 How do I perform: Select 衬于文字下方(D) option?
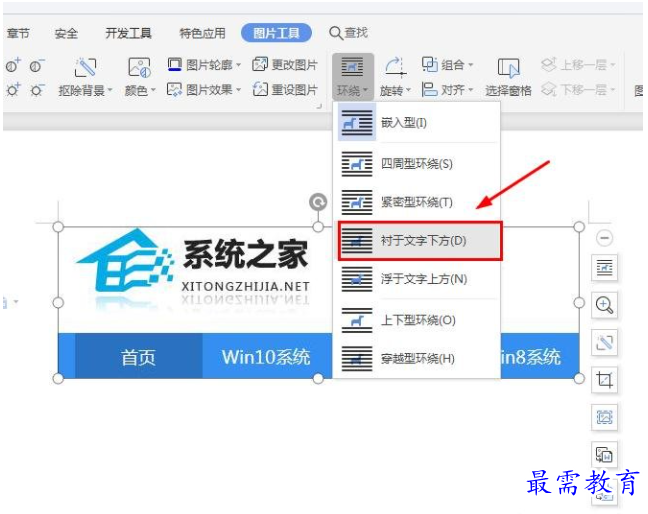[x=420, y=240]
